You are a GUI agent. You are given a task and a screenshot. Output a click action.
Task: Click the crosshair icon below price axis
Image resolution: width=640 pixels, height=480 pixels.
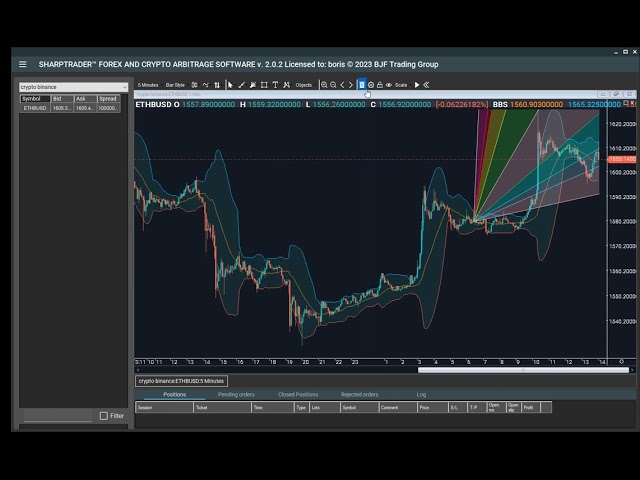621,362
